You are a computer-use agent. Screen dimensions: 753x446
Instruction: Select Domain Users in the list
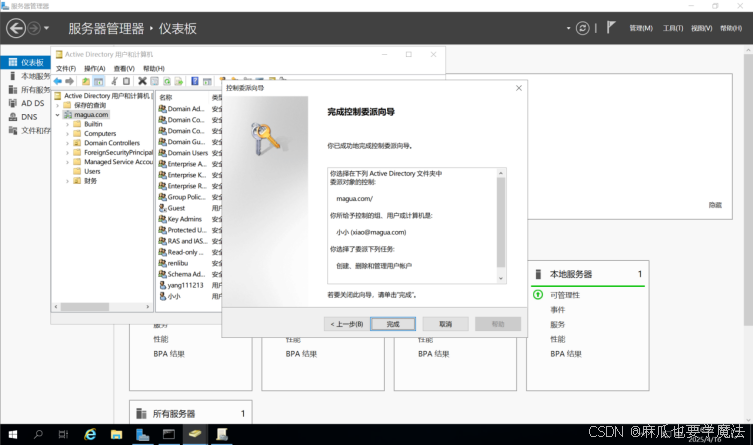[188, 153]
